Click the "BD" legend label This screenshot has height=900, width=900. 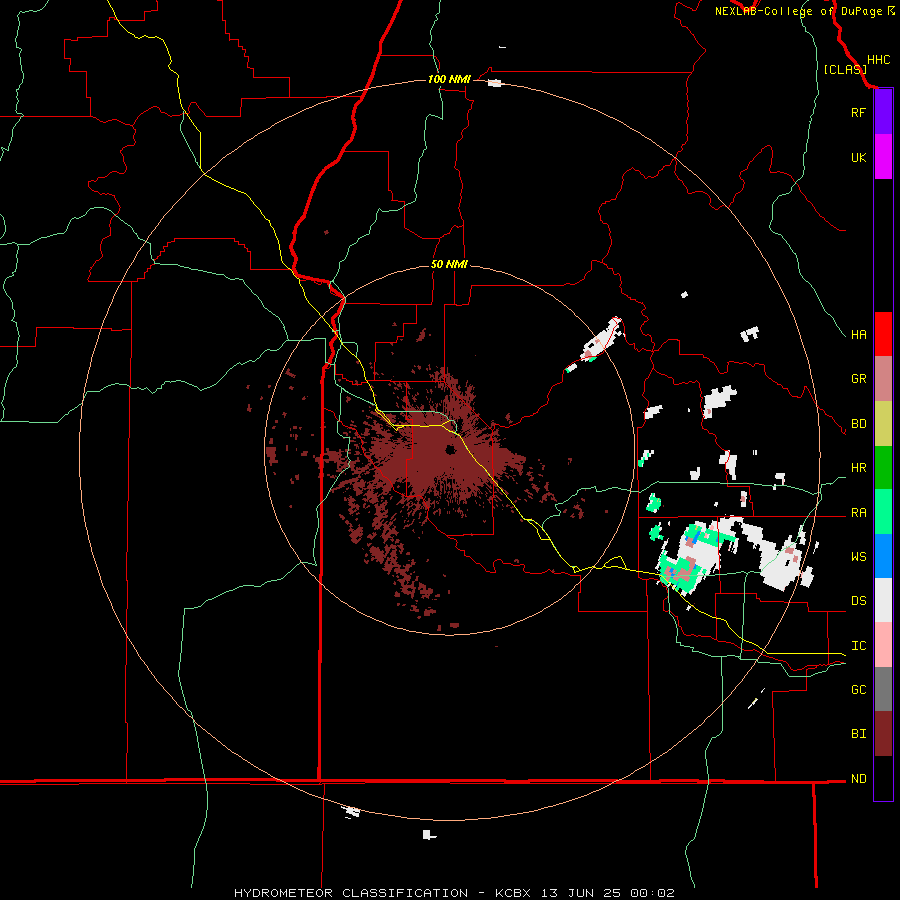(x=858, y=424)
